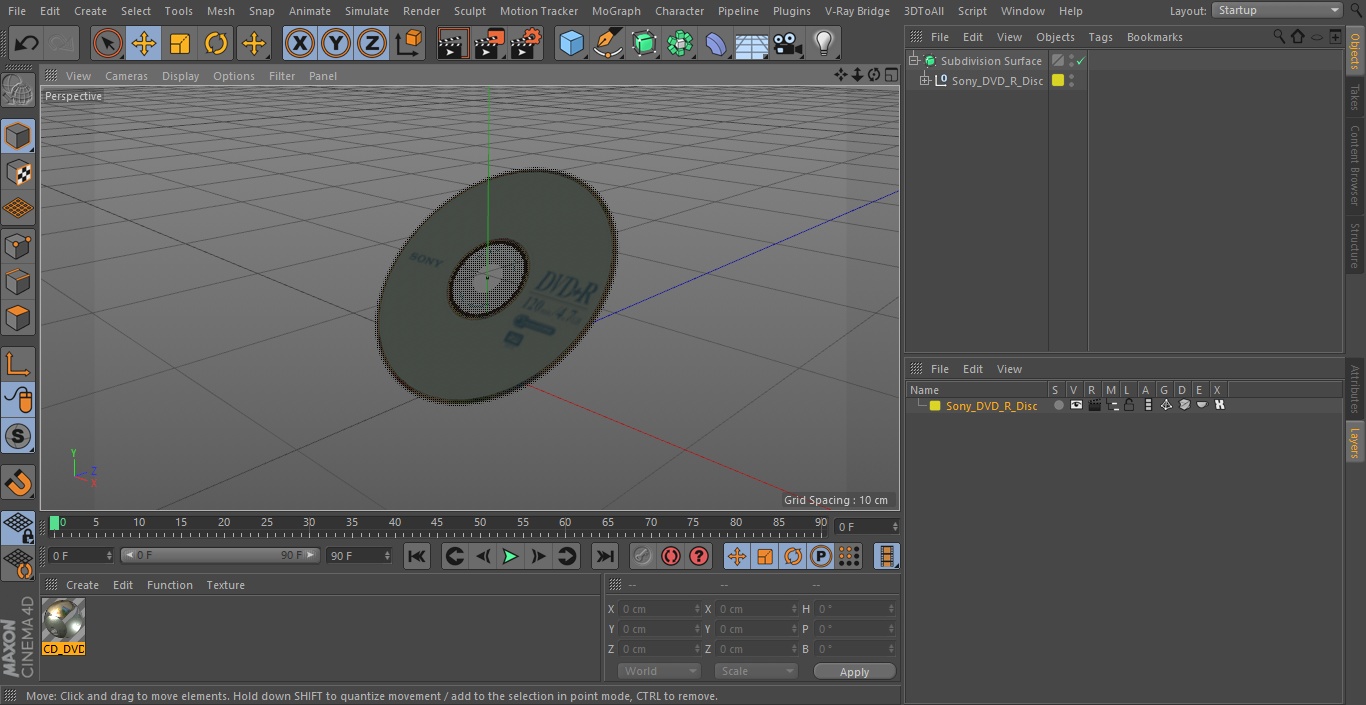The height and width of the screenshot is (705, 1366).
Task: Toggle X axis lock
Action: coord(300,43)
